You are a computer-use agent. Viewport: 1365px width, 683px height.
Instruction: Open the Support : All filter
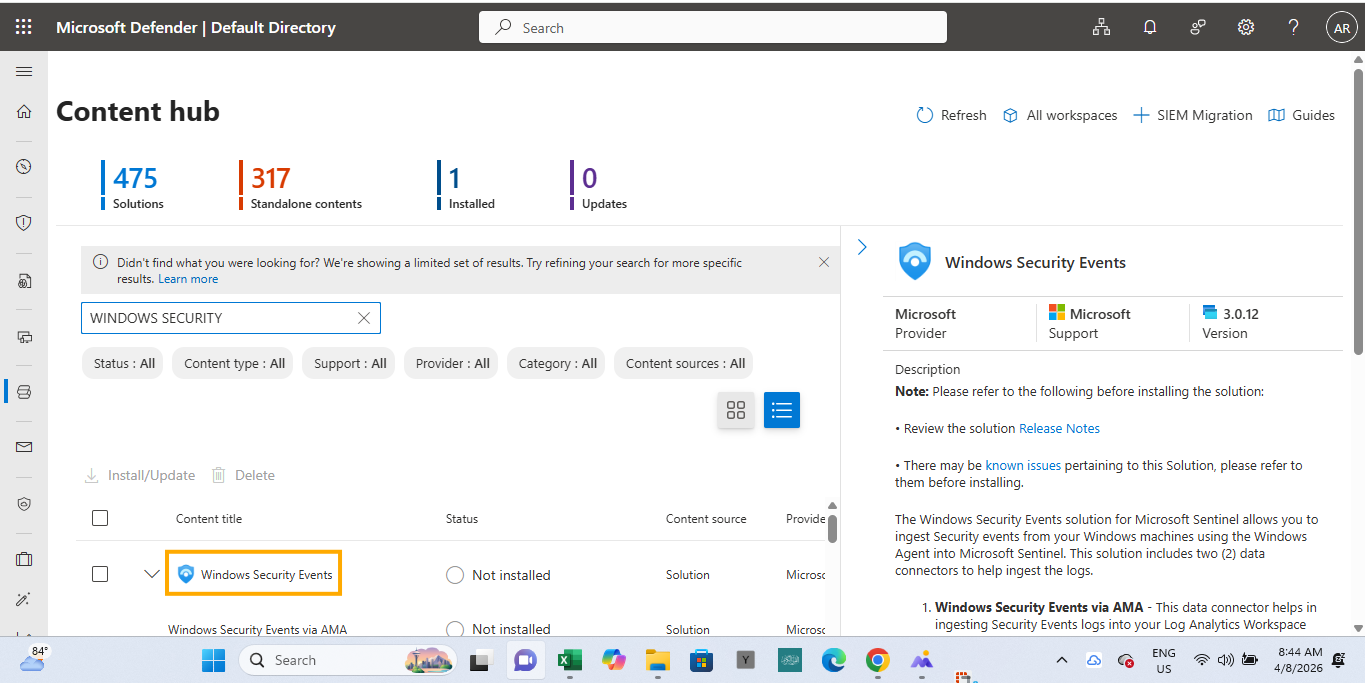coord(350,363)
